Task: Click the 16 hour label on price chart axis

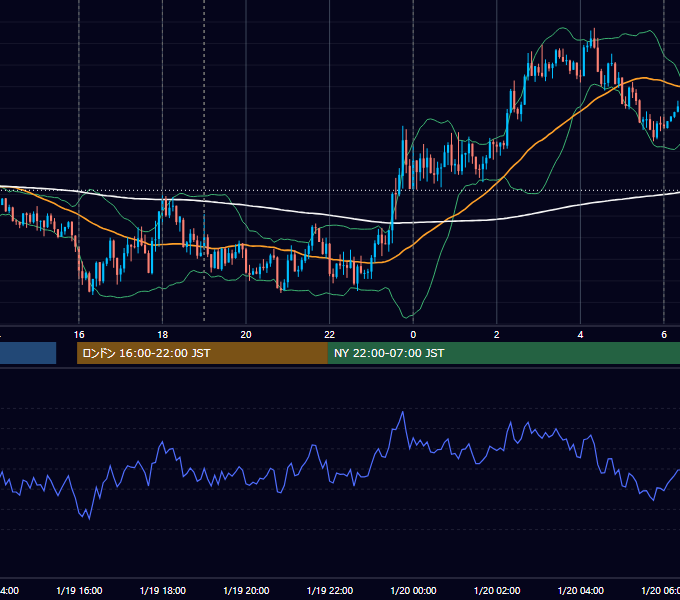Action: click(x=79, y=335)
